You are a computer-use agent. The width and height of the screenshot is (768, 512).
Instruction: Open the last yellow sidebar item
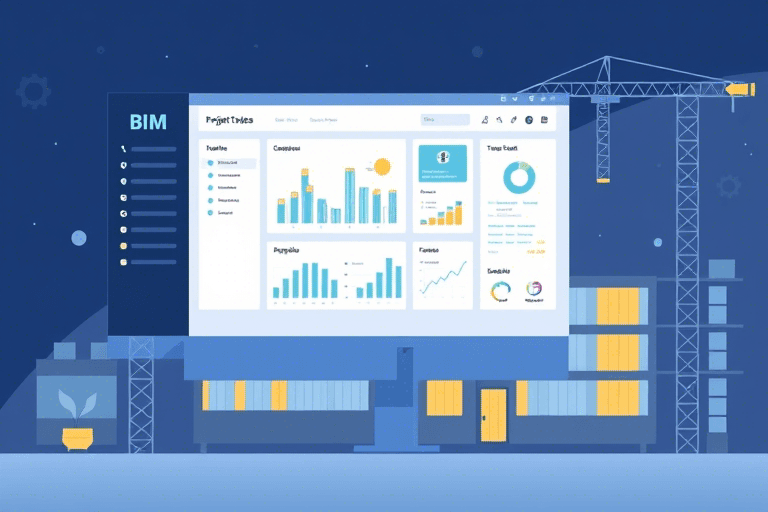(123, 262)
